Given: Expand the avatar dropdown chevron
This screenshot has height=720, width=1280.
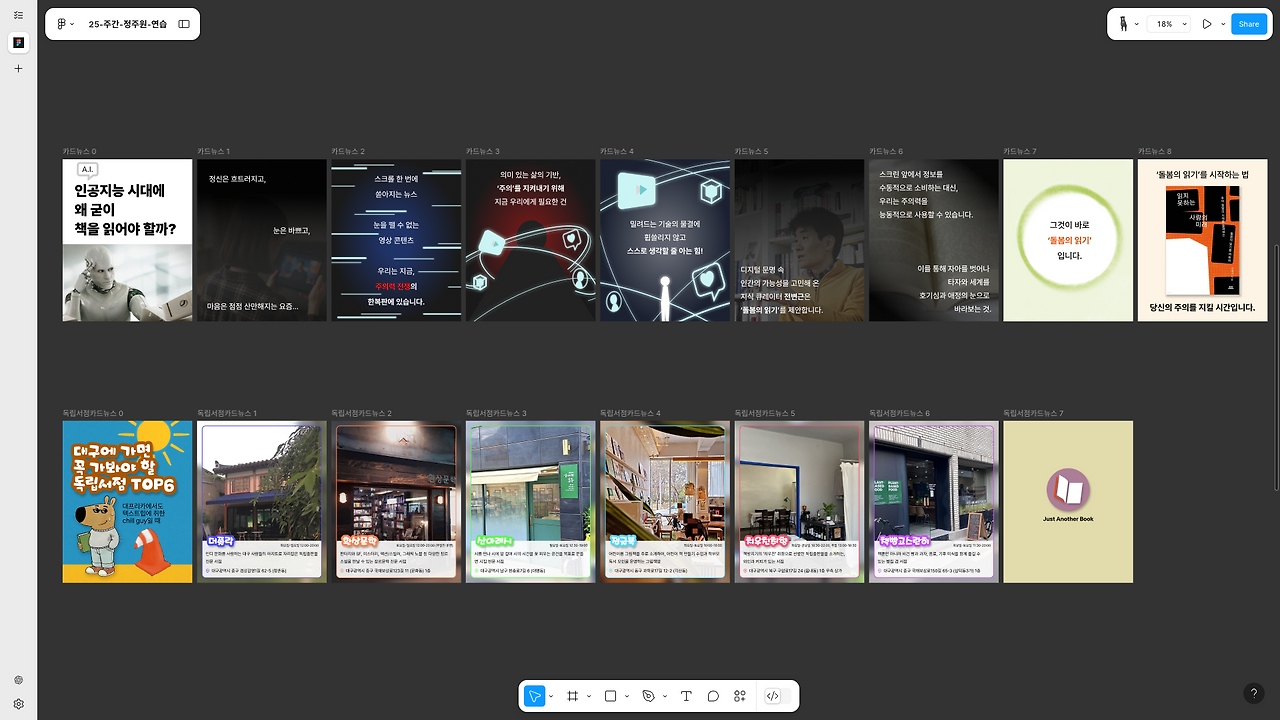Looking at the screenshot, I should tap(1137, 24).
